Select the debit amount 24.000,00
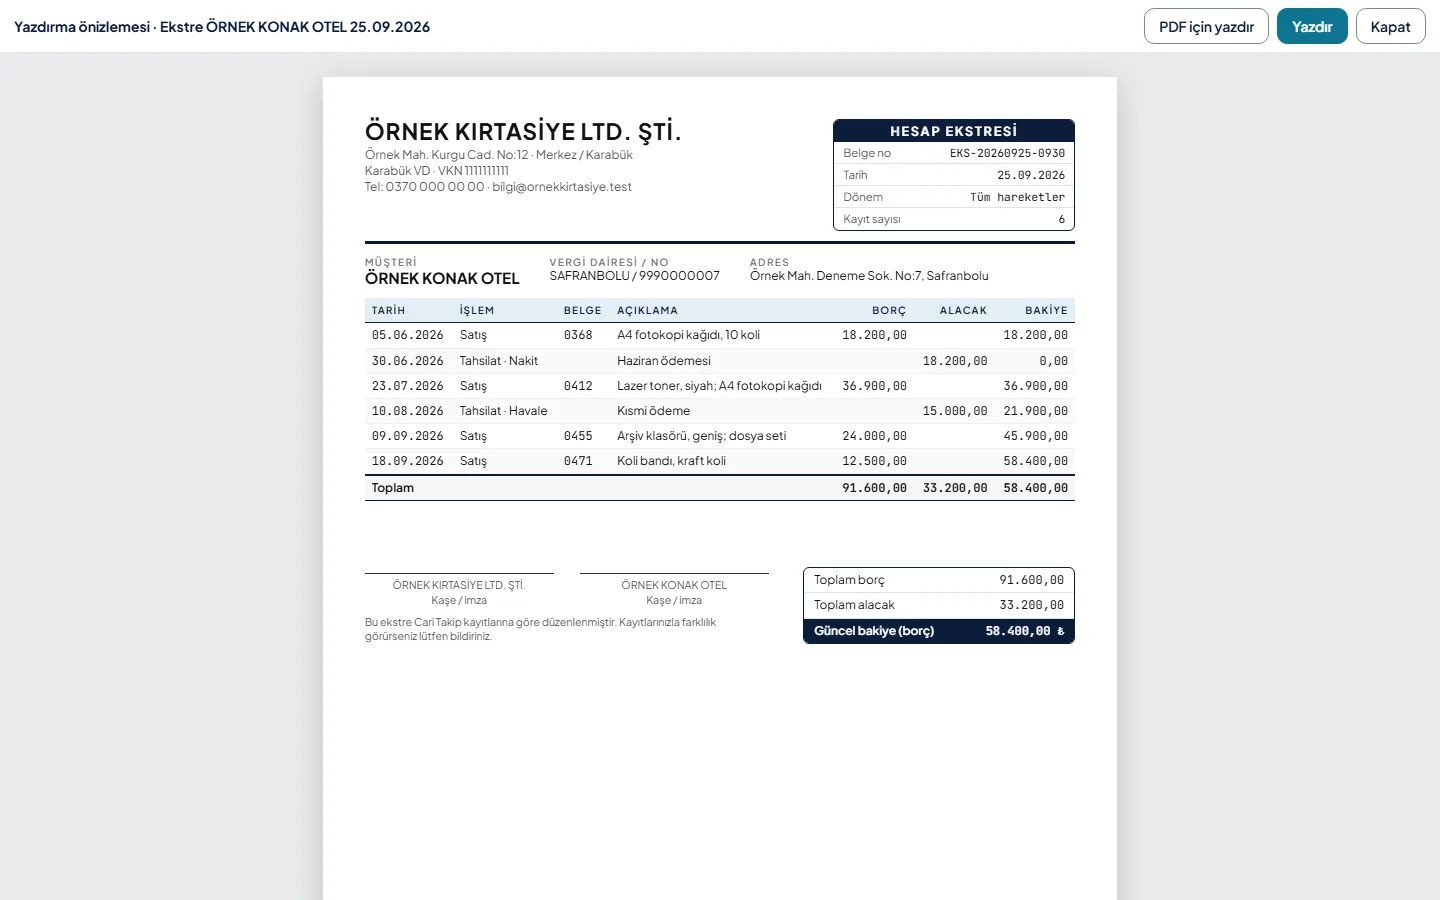This screenshot has width=1440, height=900. click(874, 436)
